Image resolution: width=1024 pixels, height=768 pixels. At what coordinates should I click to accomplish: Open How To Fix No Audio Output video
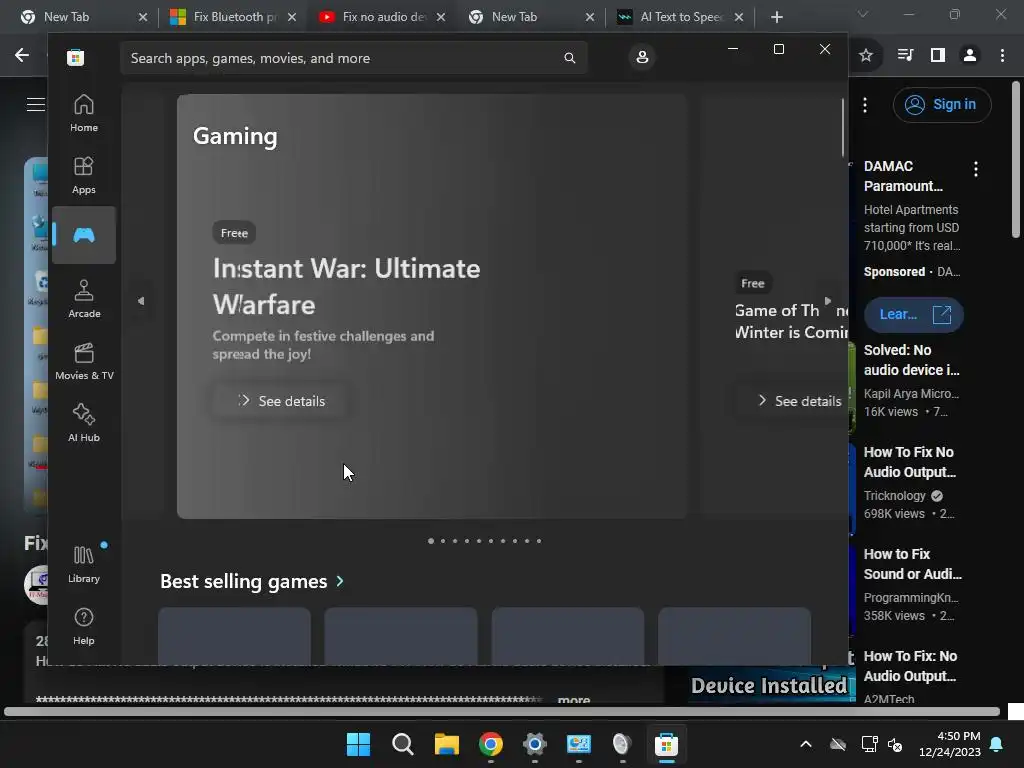[x=910, y=462]
